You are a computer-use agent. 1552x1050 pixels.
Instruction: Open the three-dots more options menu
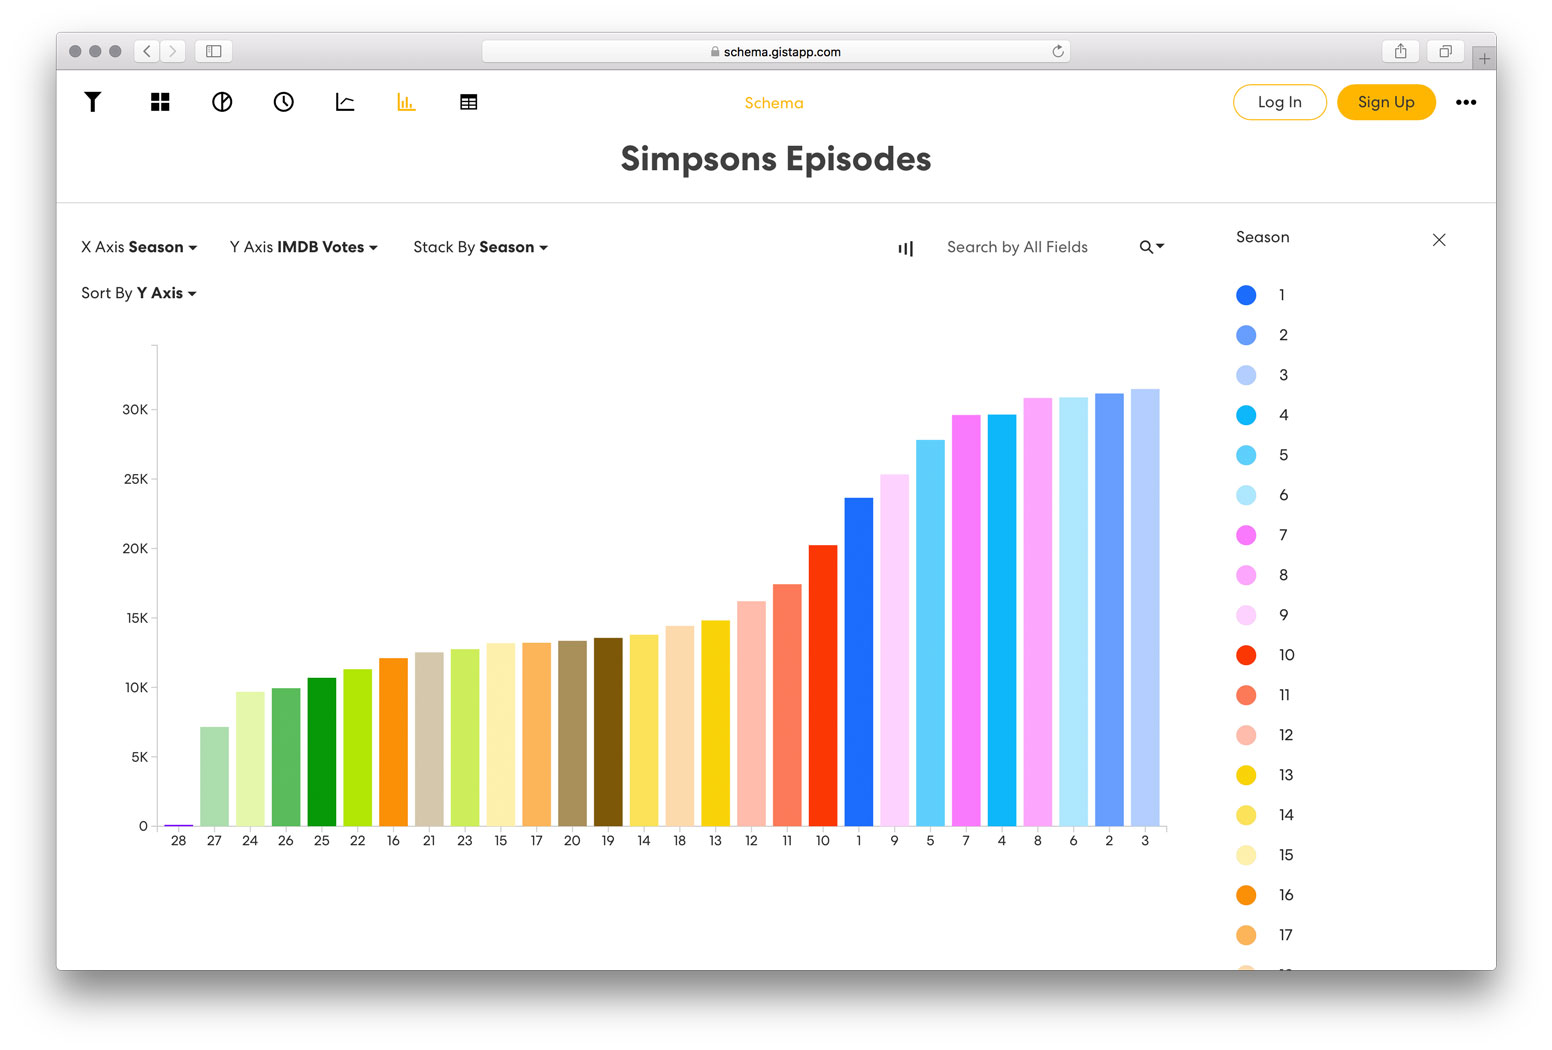1466,102
